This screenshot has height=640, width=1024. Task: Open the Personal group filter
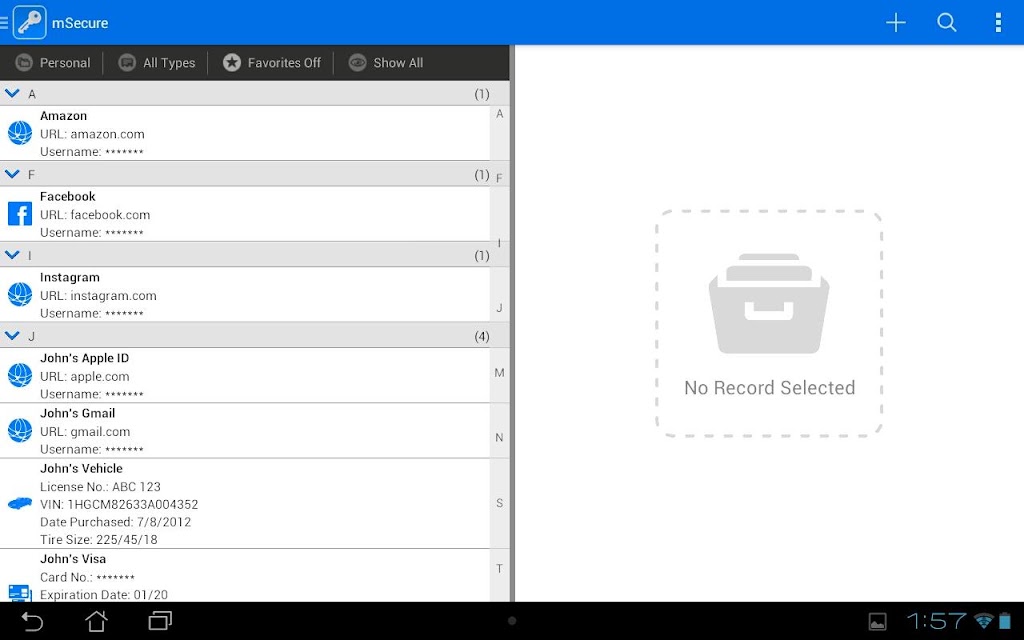pyautogui.click(x=52, y=63)
